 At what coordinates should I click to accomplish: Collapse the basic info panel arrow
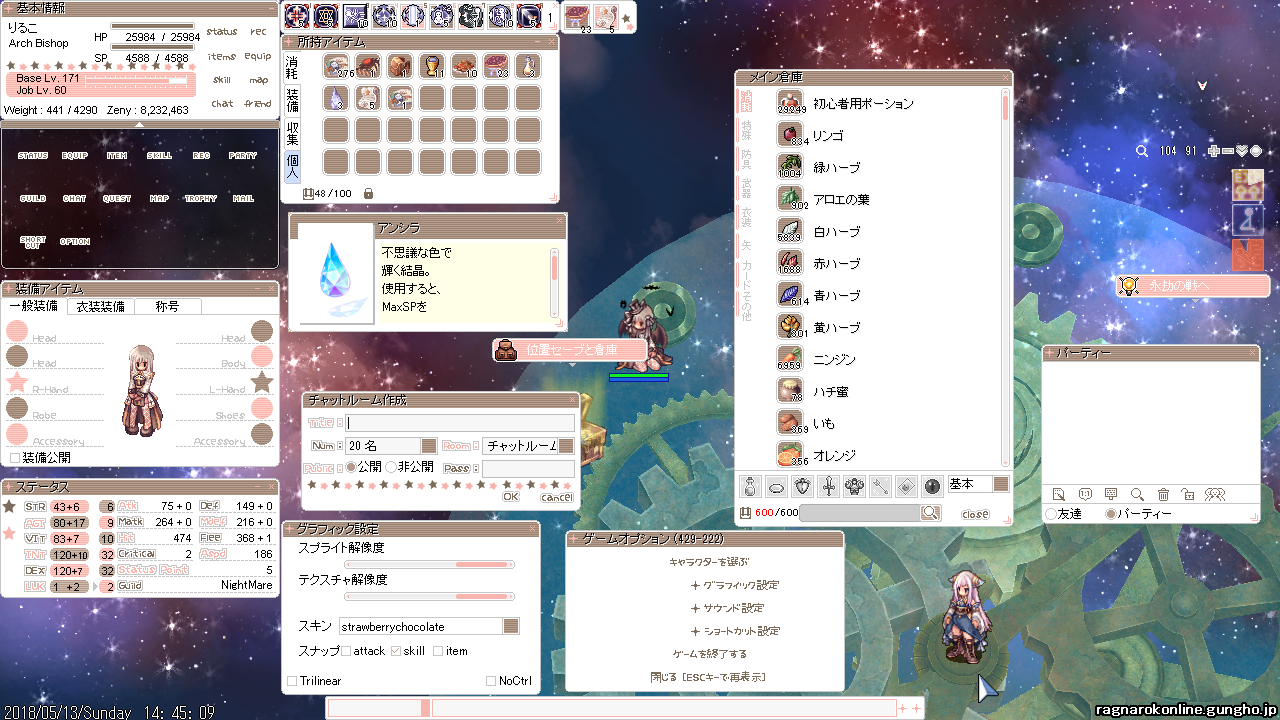click(x=138, y=125)
